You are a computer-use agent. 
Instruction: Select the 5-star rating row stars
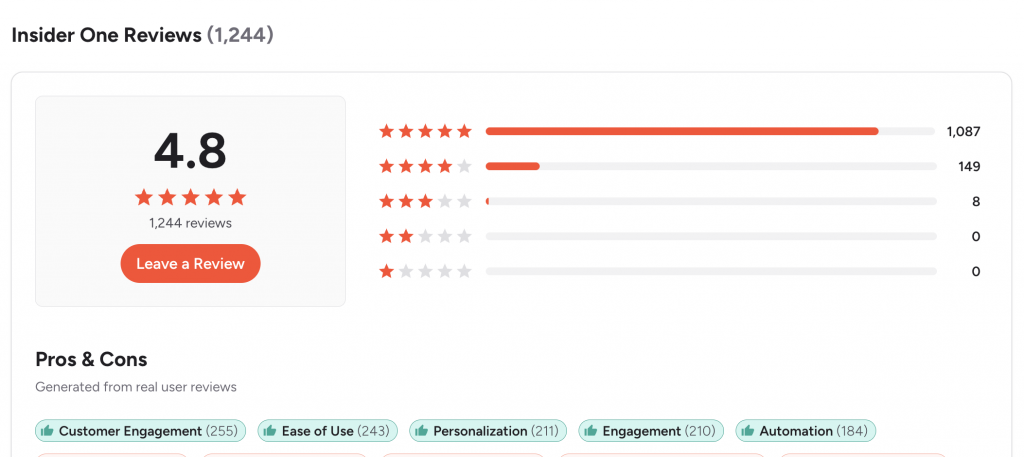(425, 131)
